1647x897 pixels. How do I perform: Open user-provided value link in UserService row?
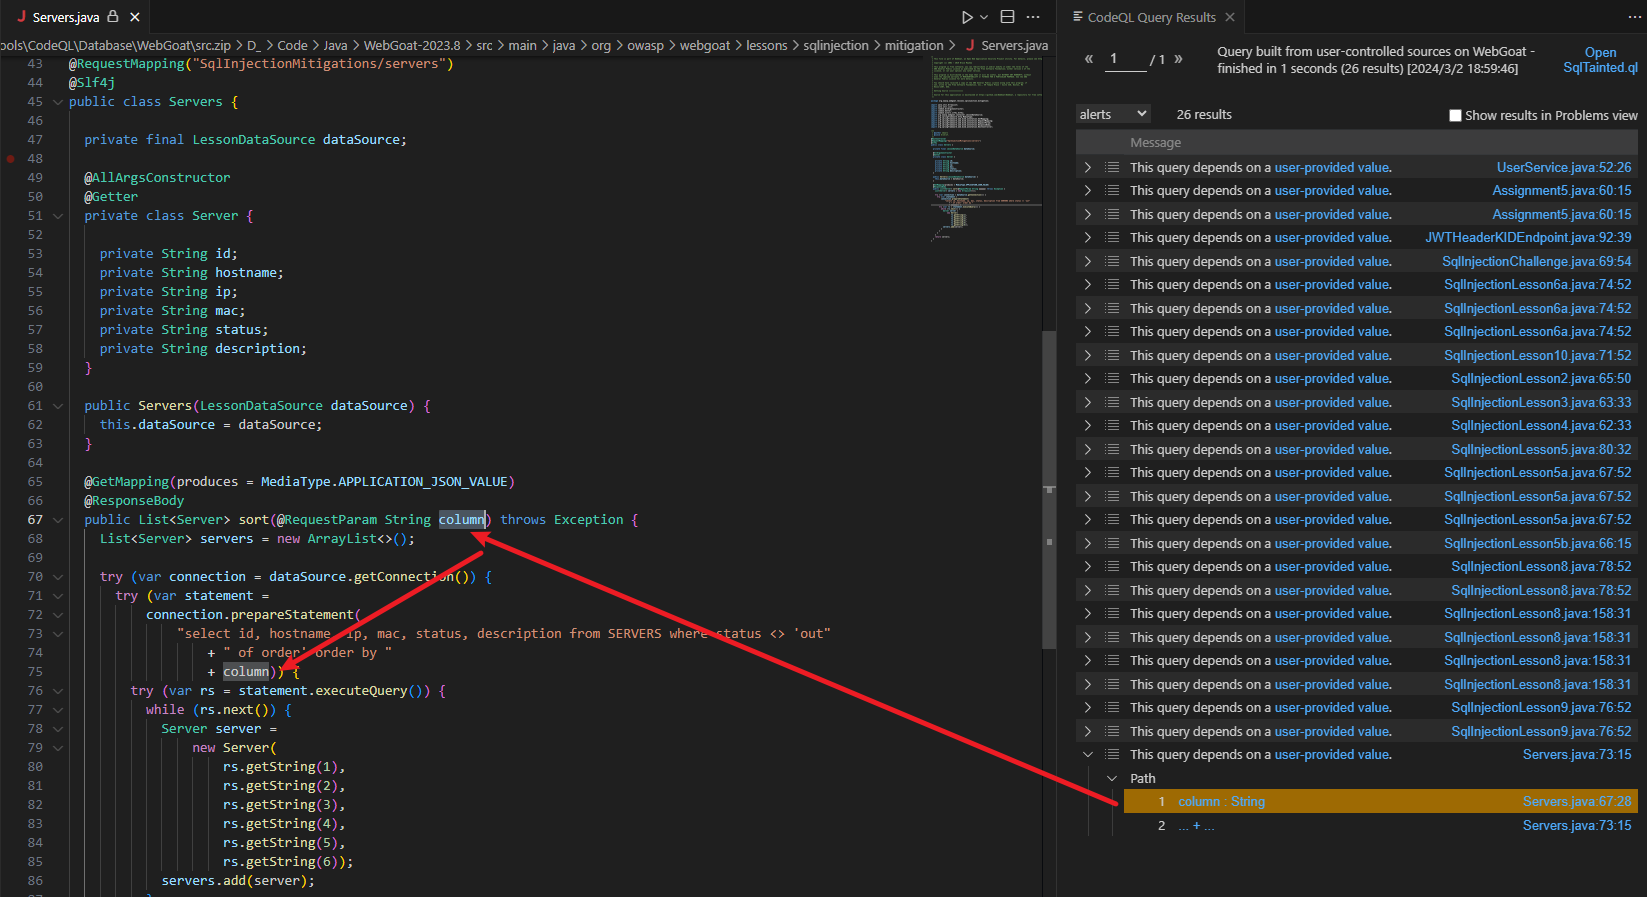coord(1332,167)
